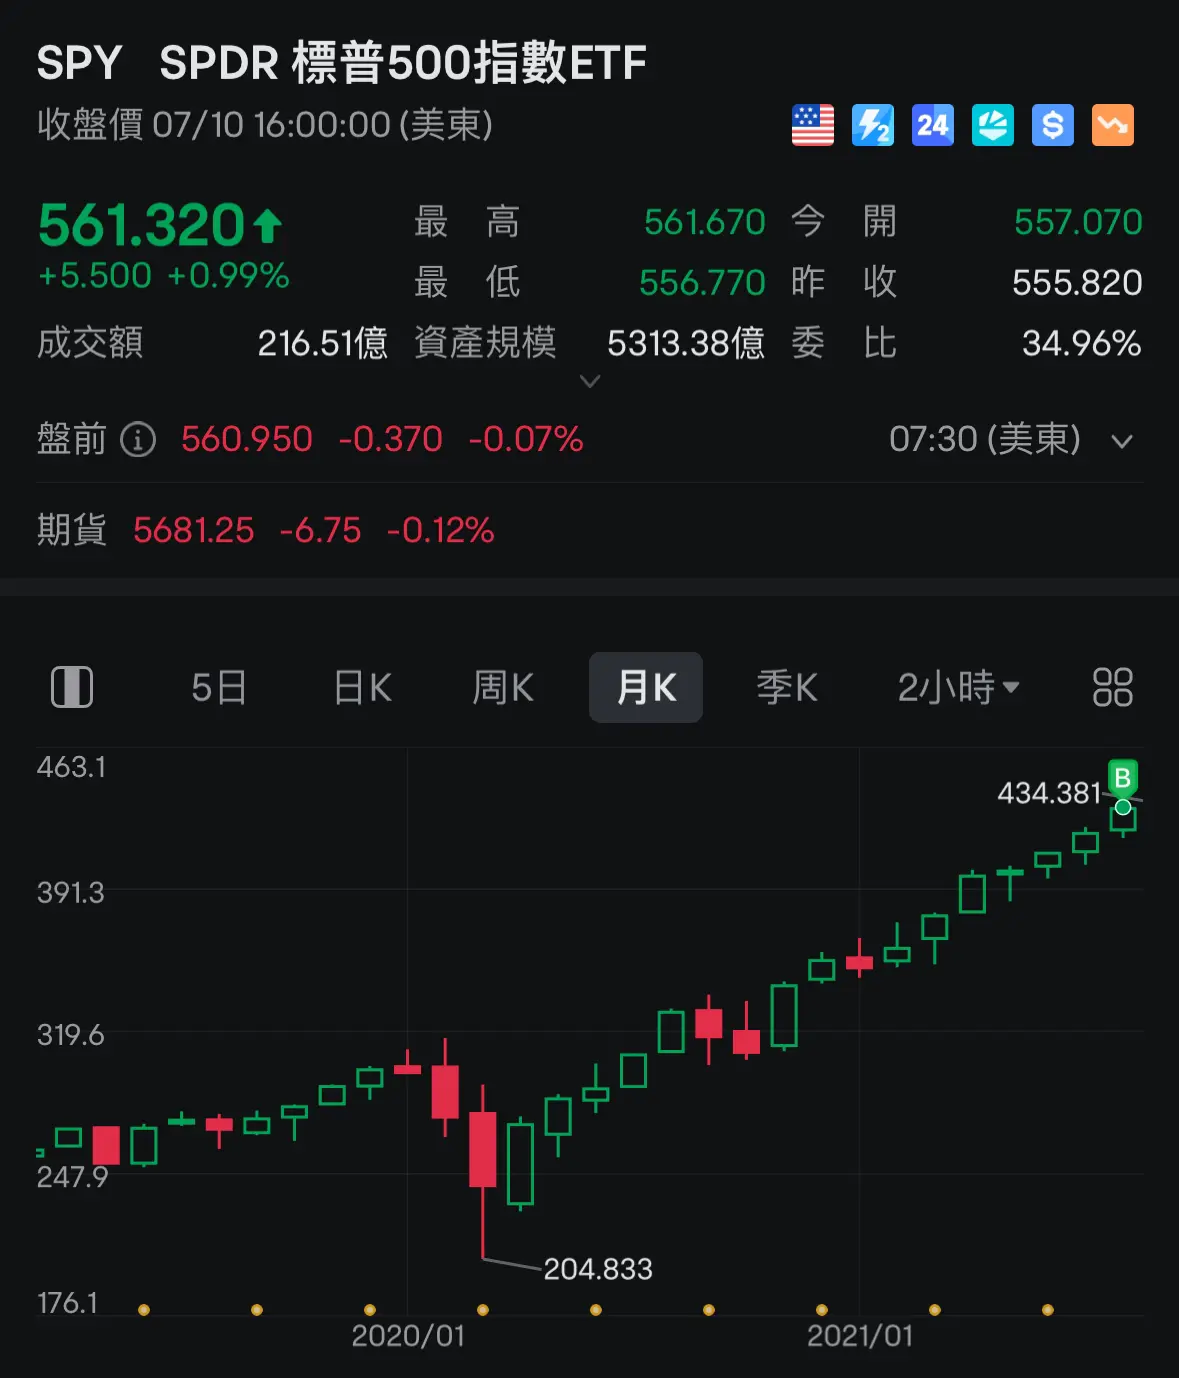Tap the asset size value 5313.38億
Image resolution: width=1179 pixels, height=1378 pixels.
(x=686, y=344)
